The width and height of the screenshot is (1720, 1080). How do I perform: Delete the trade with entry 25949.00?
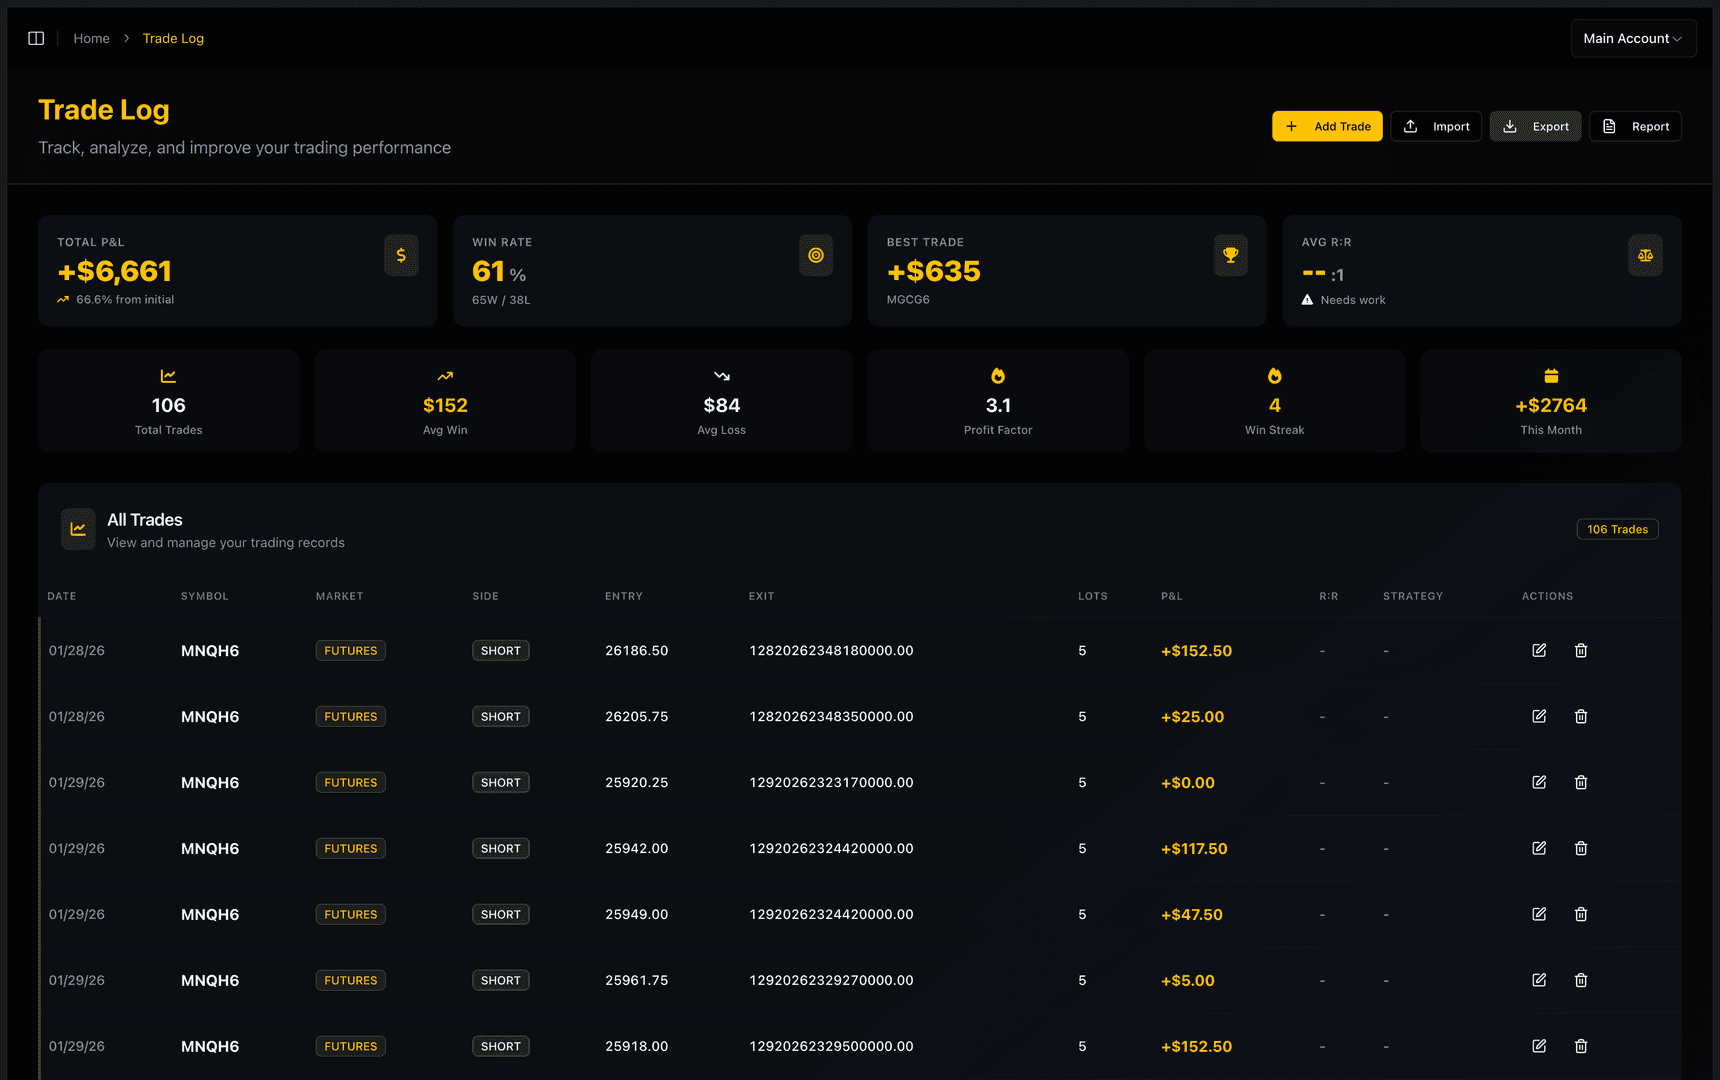(1581, 914)
